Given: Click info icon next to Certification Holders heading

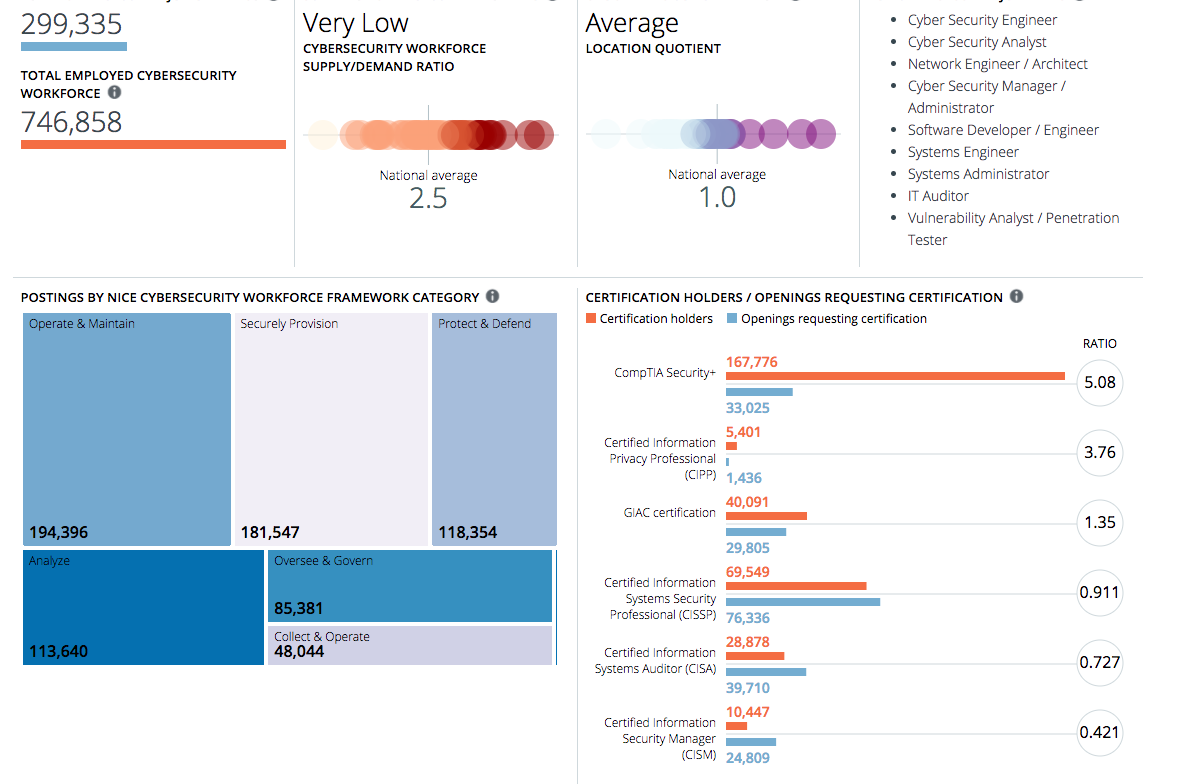Looking at the screenshot, I should pos(1016,297).
